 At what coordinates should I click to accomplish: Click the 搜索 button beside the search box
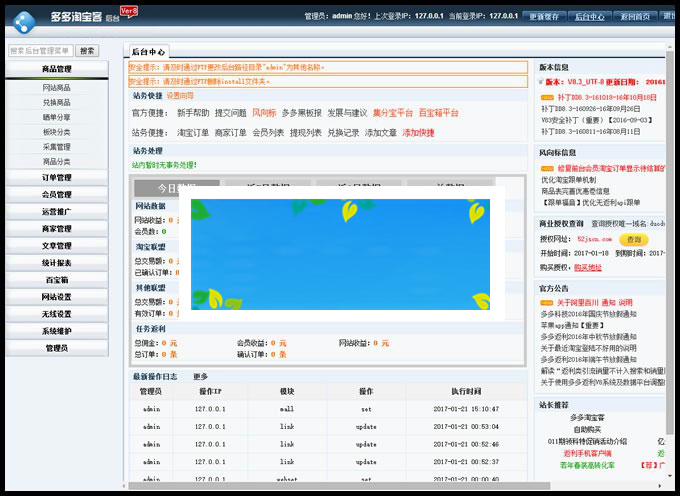pyautogui.click(x=87, y=50)
